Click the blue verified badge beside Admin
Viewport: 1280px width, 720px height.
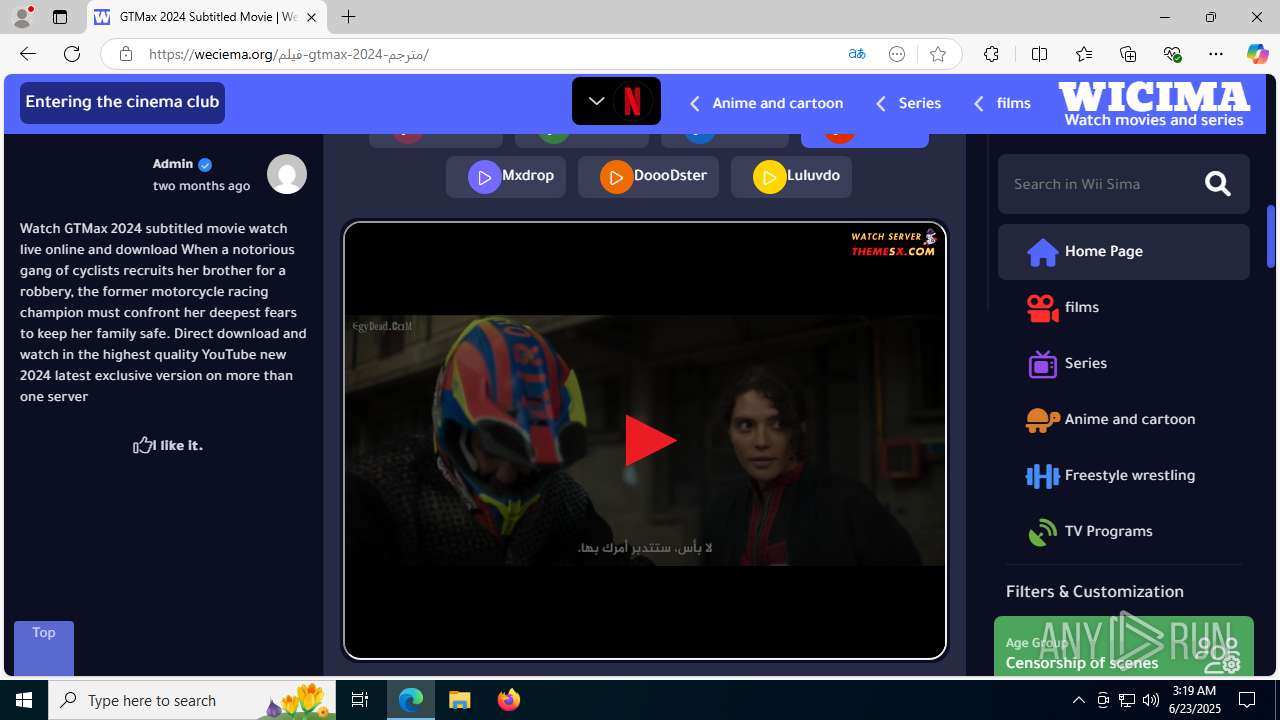point(205,165)
